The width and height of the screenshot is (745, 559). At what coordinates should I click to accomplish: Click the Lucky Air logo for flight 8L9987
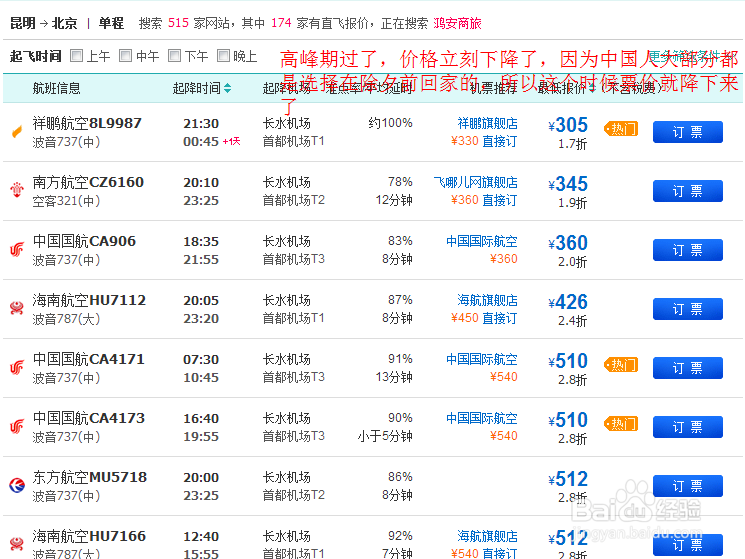pos(17,131)
